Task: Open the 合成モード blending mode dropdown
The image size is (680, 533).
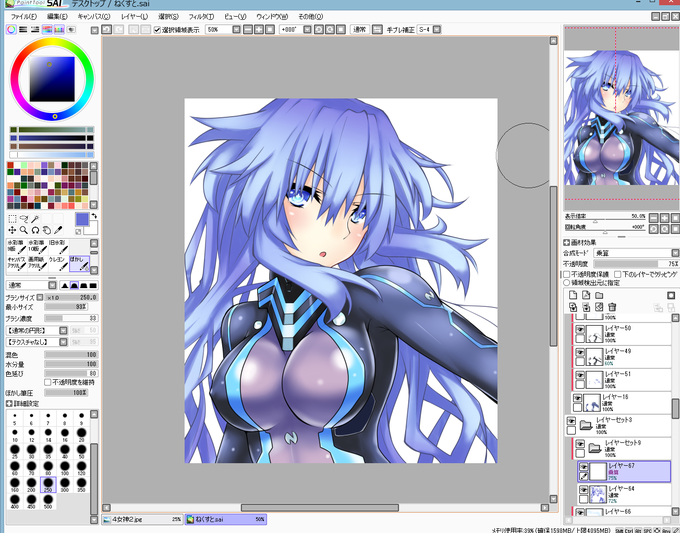Action: pos(675,253)
